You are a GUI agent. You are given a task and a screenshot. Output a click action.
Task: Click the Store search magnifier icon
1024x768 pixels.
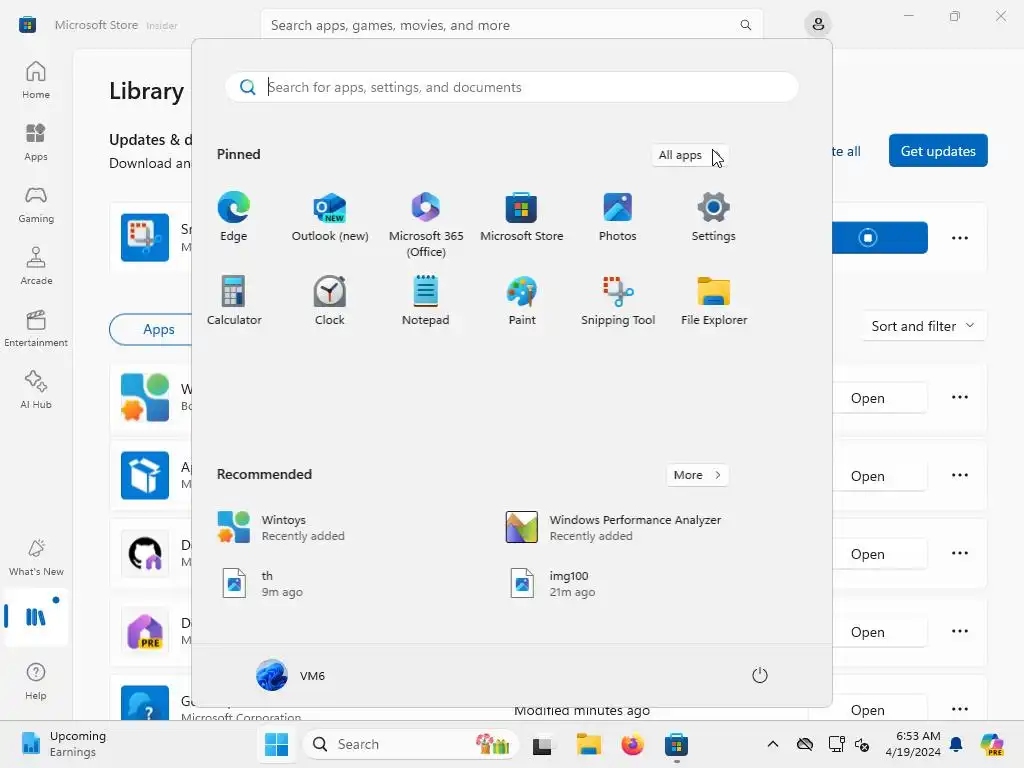745,25
